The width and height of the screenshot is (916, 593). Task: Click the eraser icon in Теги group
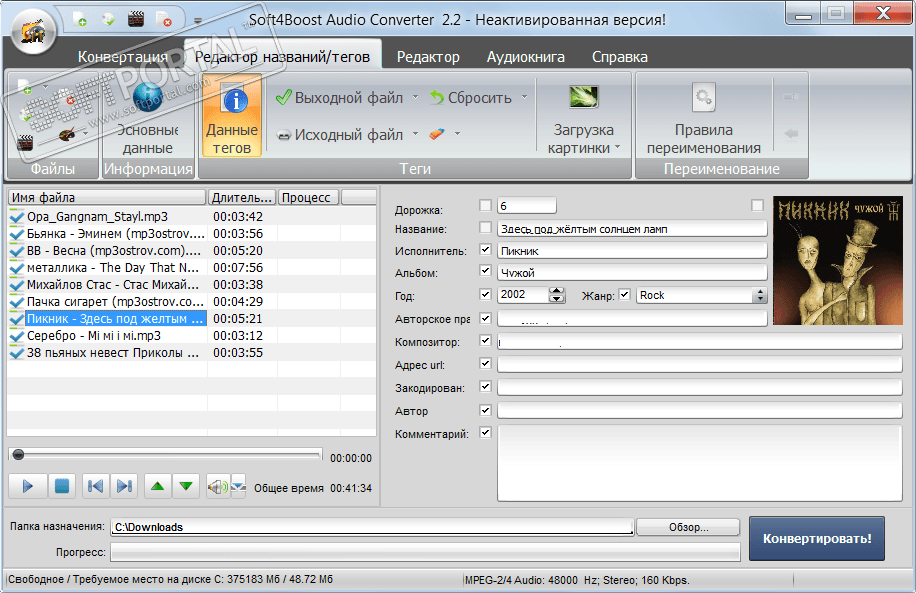coord(436,134)
